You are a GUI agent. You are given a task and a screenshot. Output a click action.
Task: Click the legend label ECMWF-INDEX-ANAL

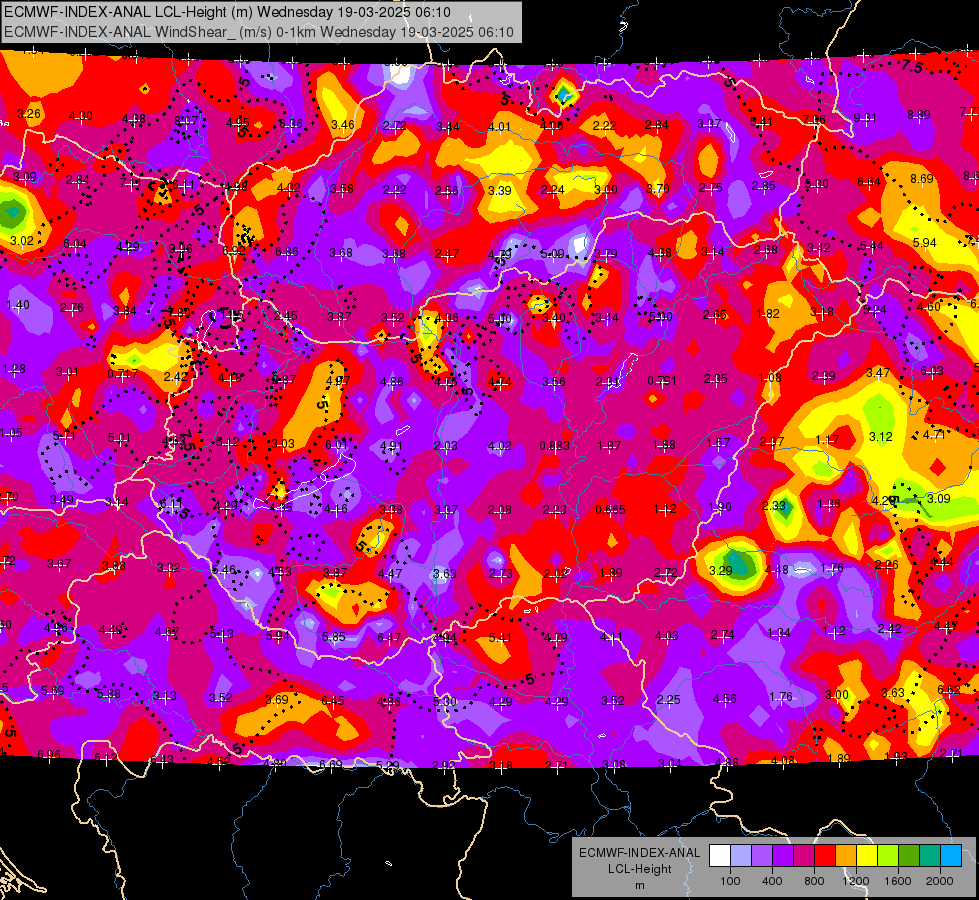[639, 853]
